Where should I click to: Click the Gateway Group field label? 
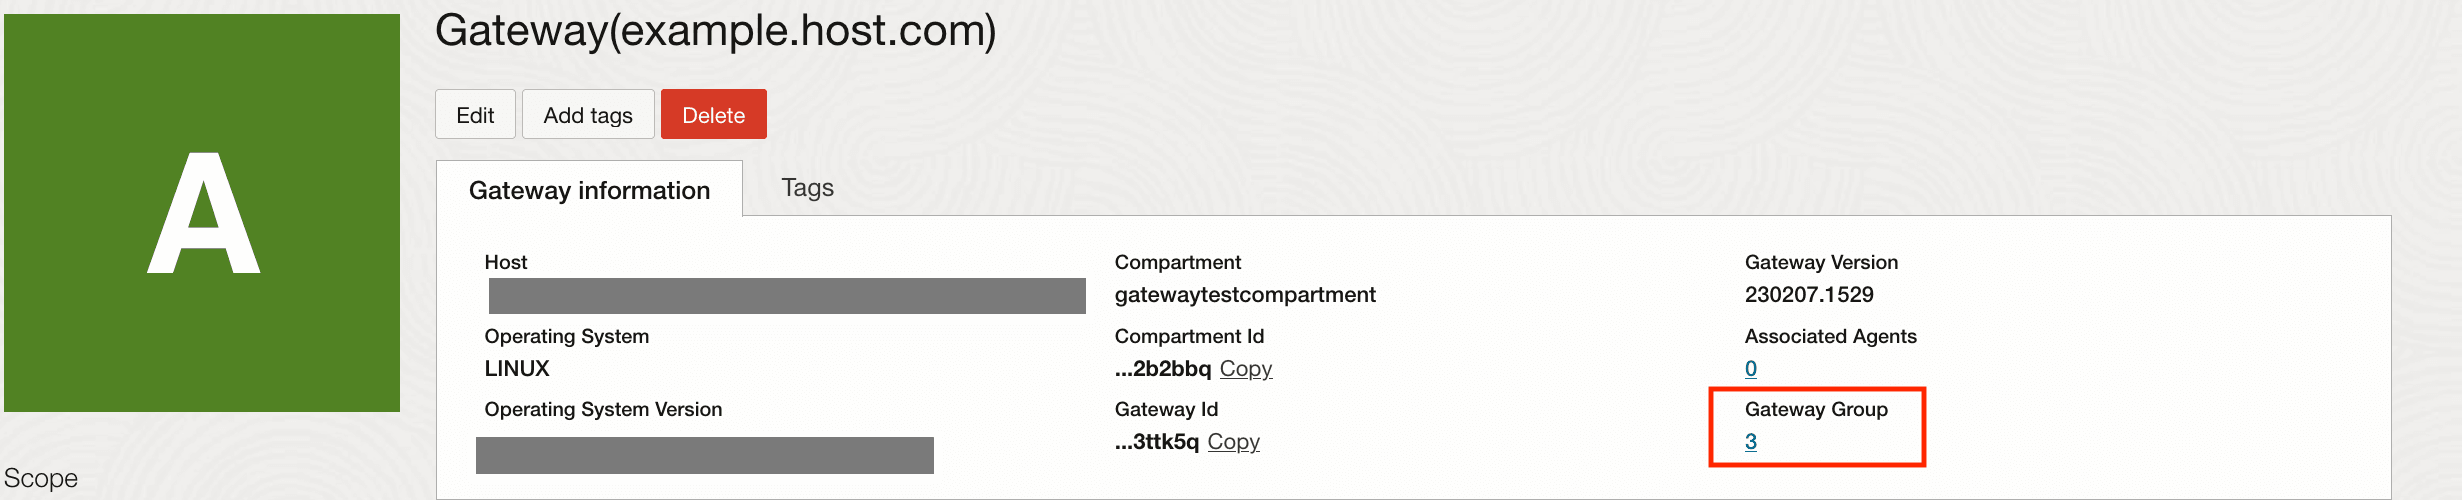1816,409
